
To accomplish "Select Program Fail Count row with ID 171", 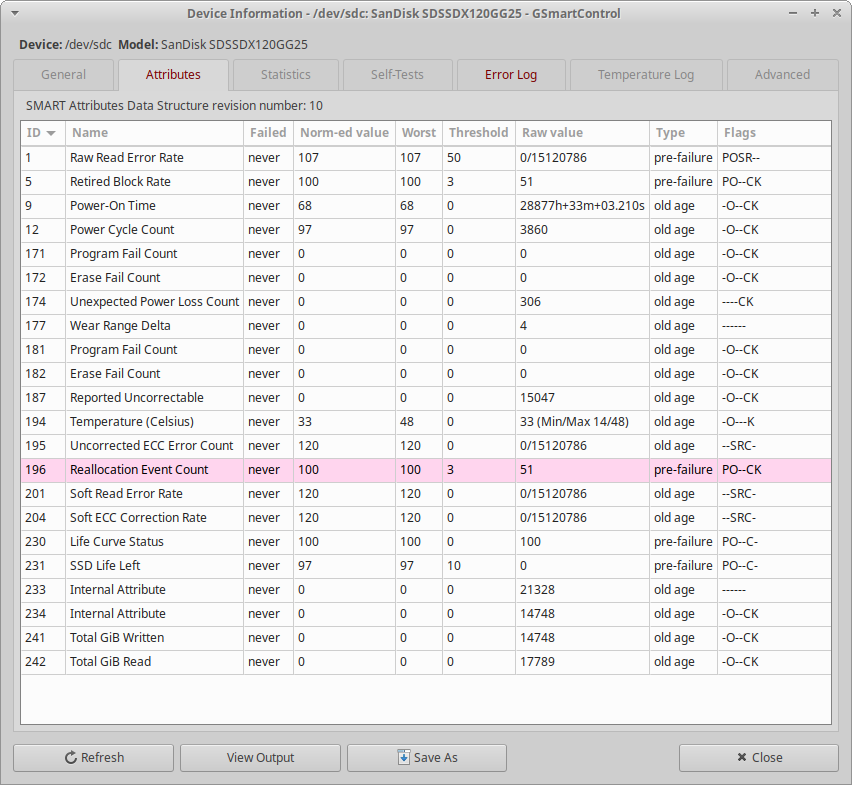I will [x=426, y=254].
